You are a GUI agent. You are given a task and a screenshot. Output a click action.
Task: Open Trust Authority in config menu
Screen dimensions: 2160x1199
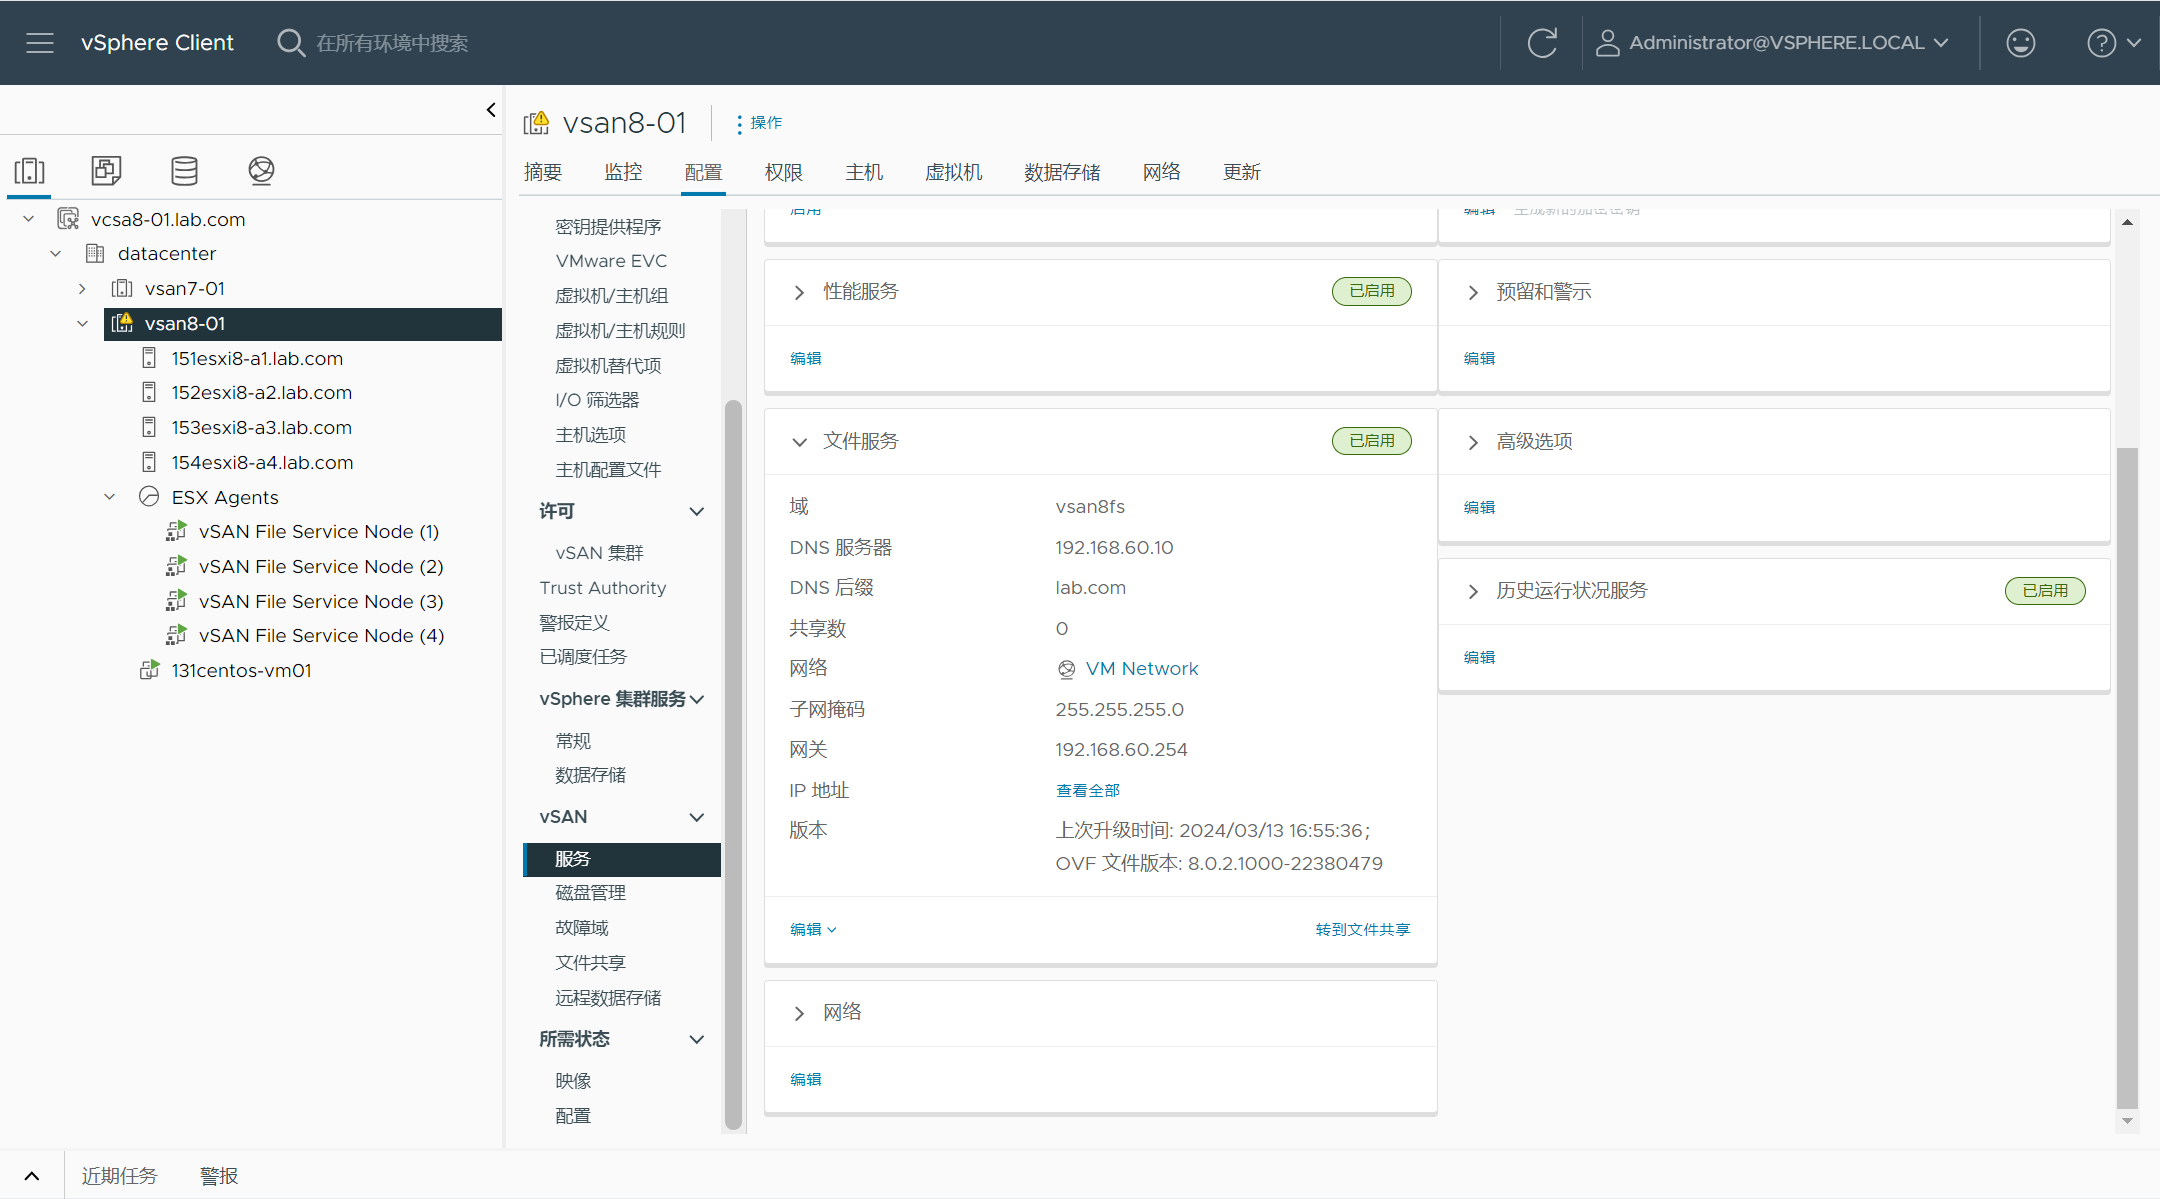tap(603, 588)
